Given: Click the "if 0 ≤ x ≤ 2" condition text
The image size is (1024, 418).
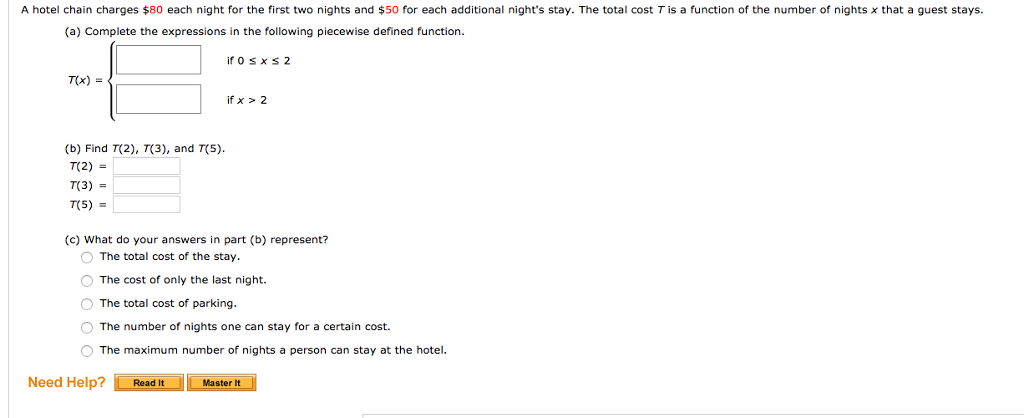Looking at the screenshot, I should [x=258, y=61].
